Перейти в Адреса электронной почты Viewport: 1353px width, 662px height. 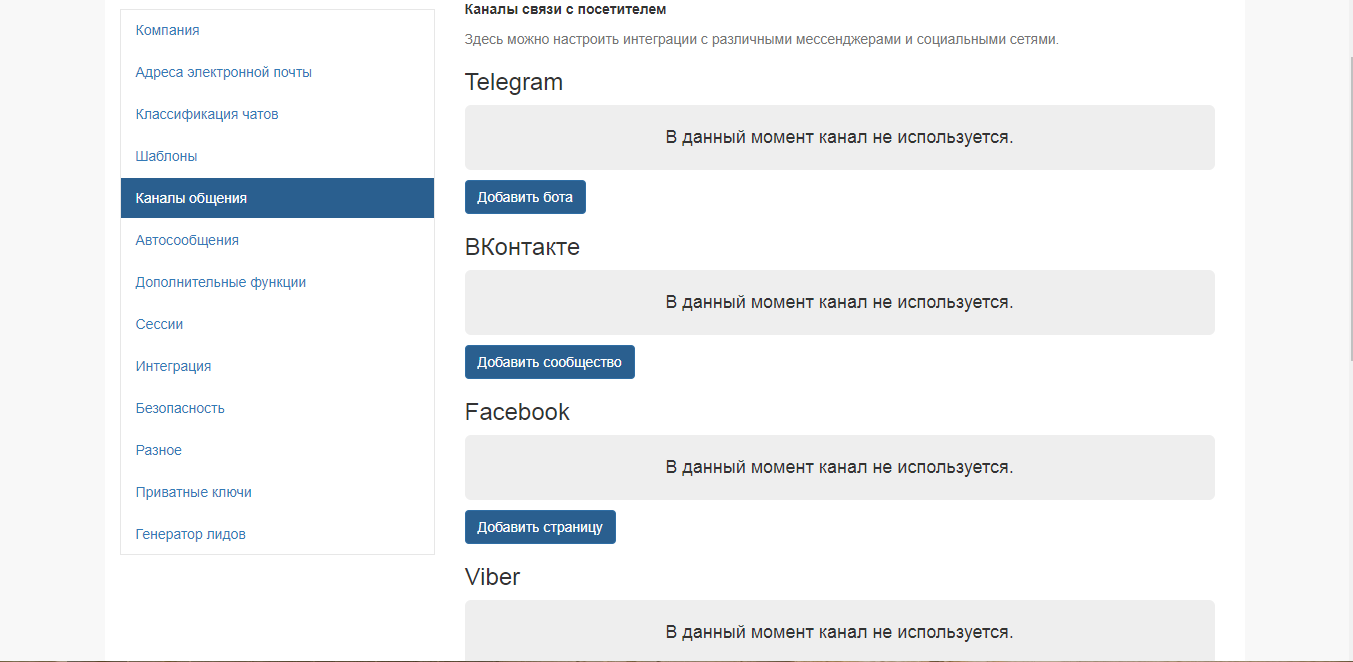tap(224, 72)
